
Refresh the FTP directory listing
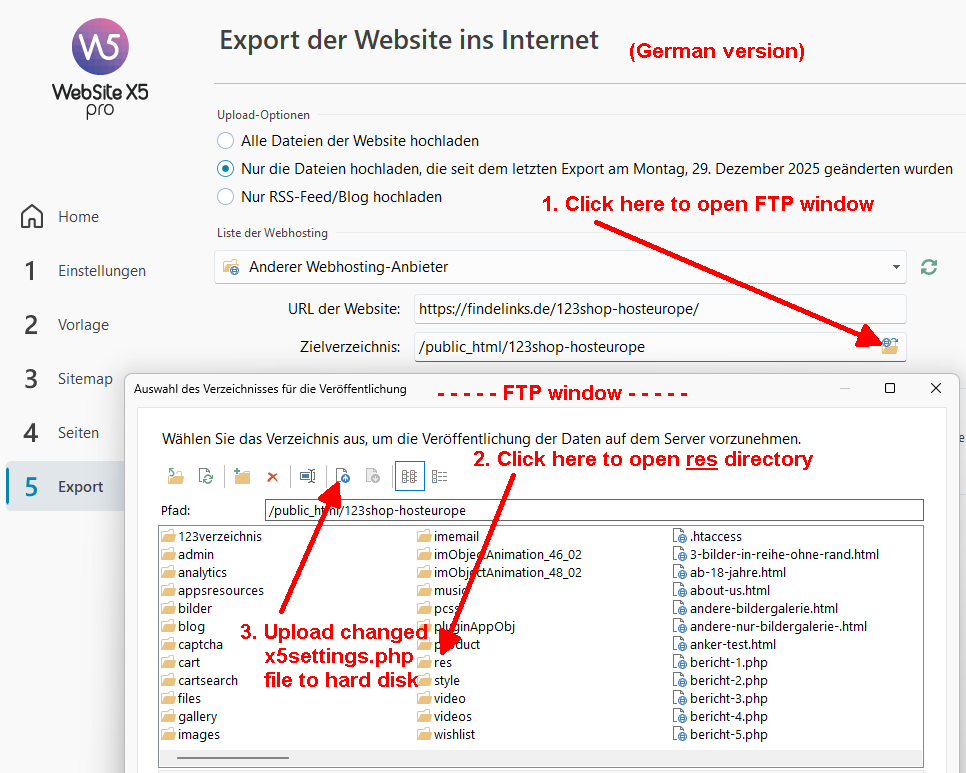(206, 477)
